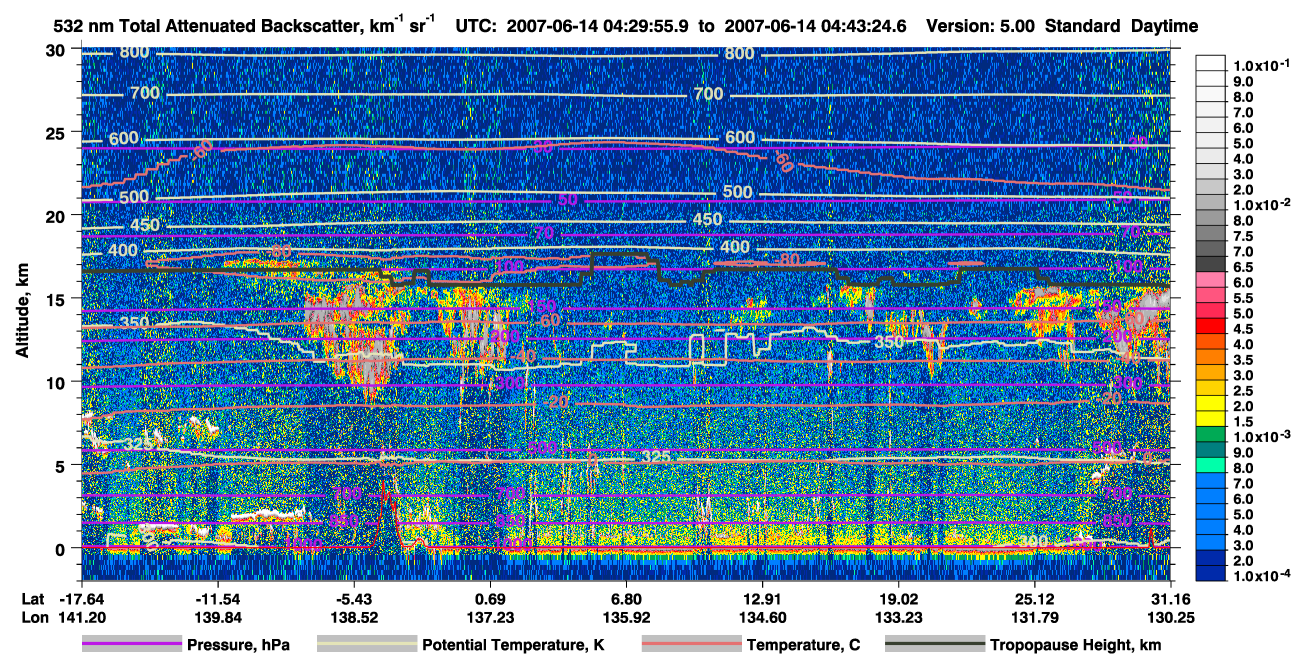The image size is (1300, 667).
Task: Click latitude value 0.69
Action: [x=490, y=598]
